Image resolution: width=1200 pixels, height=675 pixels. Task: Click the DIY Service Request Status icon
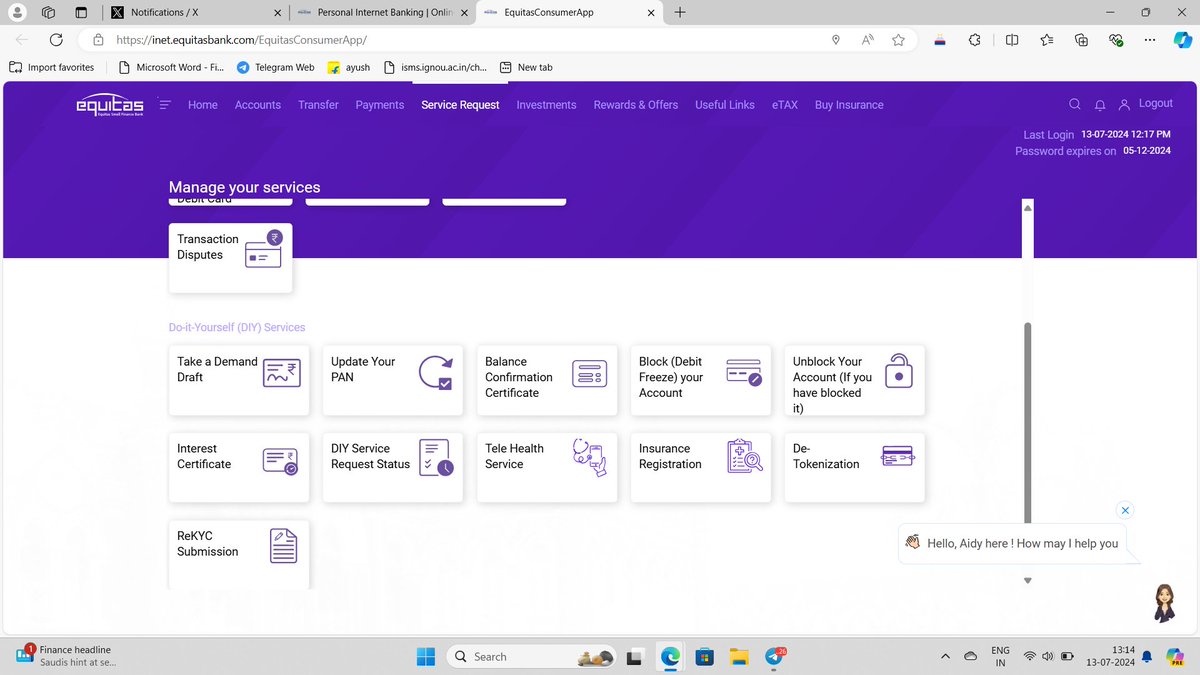pyautogui.click(x=436, y=457)
